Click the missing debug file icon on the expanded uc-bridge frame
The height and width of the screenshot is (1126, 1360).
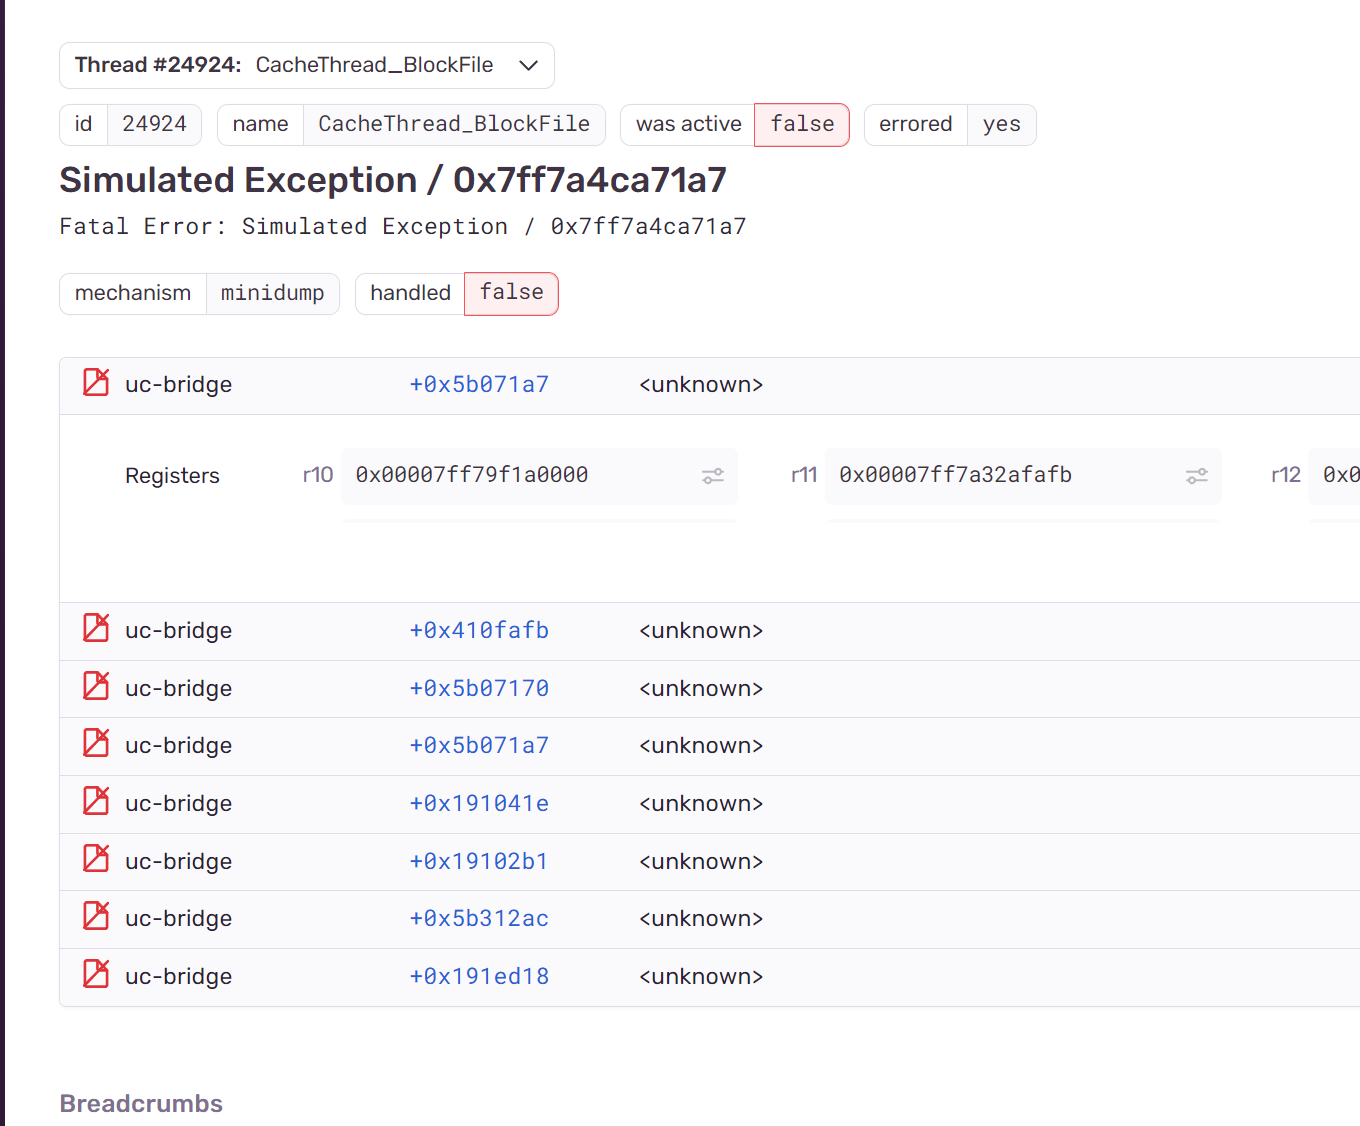pos(95,383)
